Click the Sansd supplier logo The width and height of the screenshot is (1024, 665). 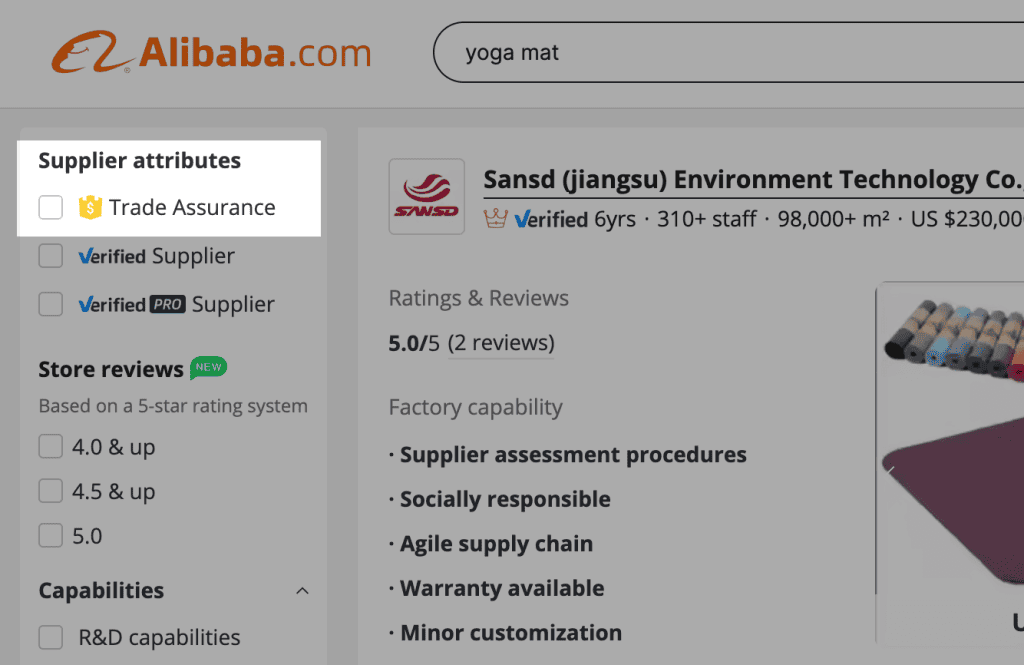click(x=427, y=197)
